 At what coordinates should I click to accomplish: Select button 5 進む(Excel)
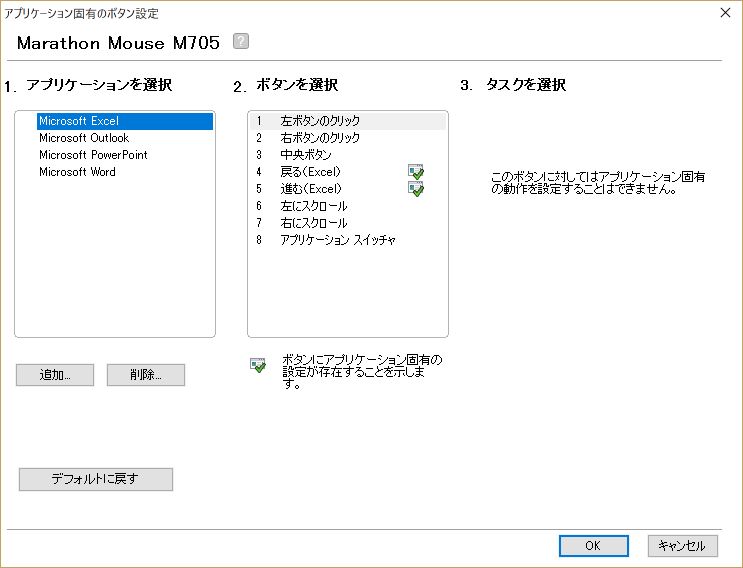point(348,189)
